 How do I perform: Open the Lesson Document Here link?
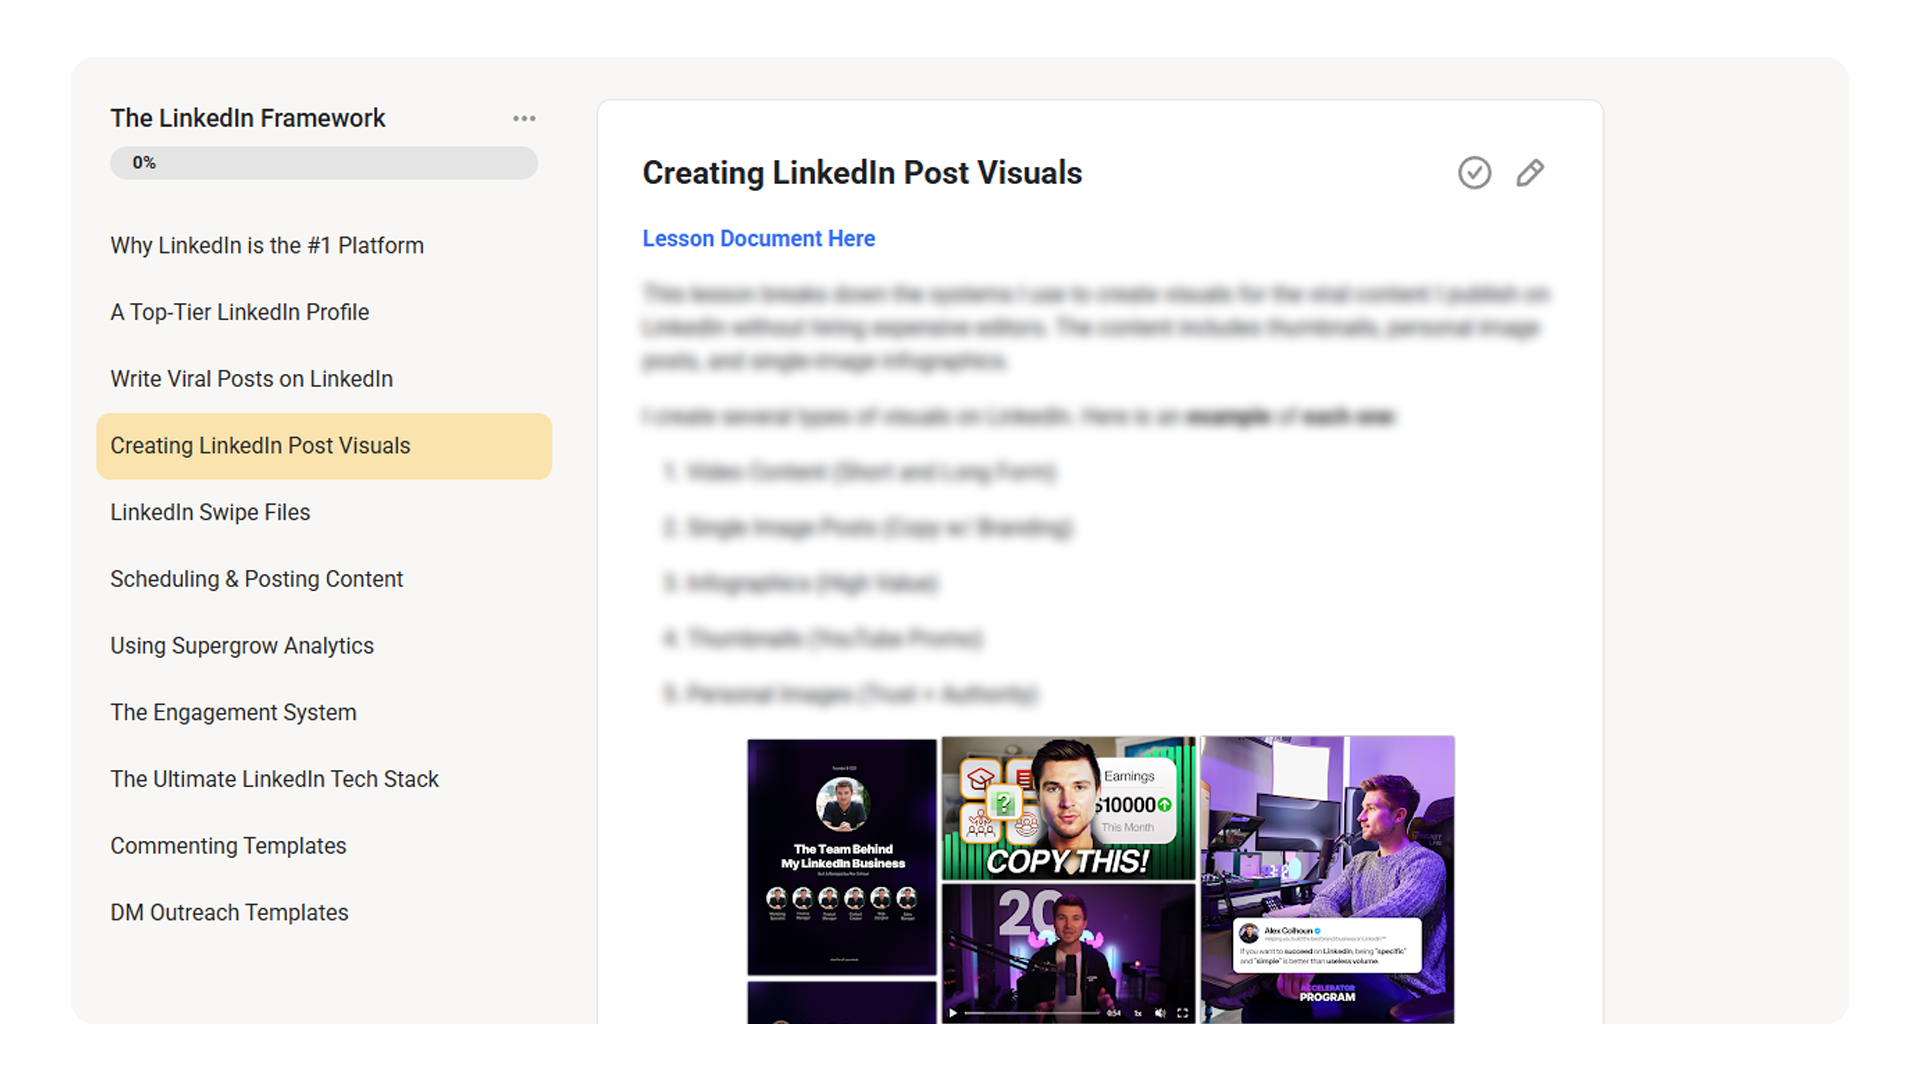tap(758, 239)
